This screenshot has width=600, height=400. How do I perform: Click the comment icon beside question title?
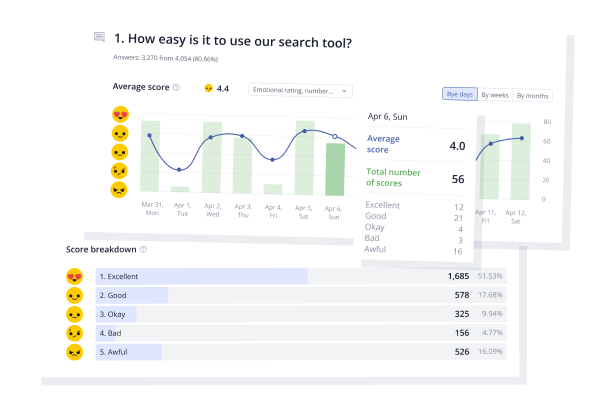tap(99, 38)
